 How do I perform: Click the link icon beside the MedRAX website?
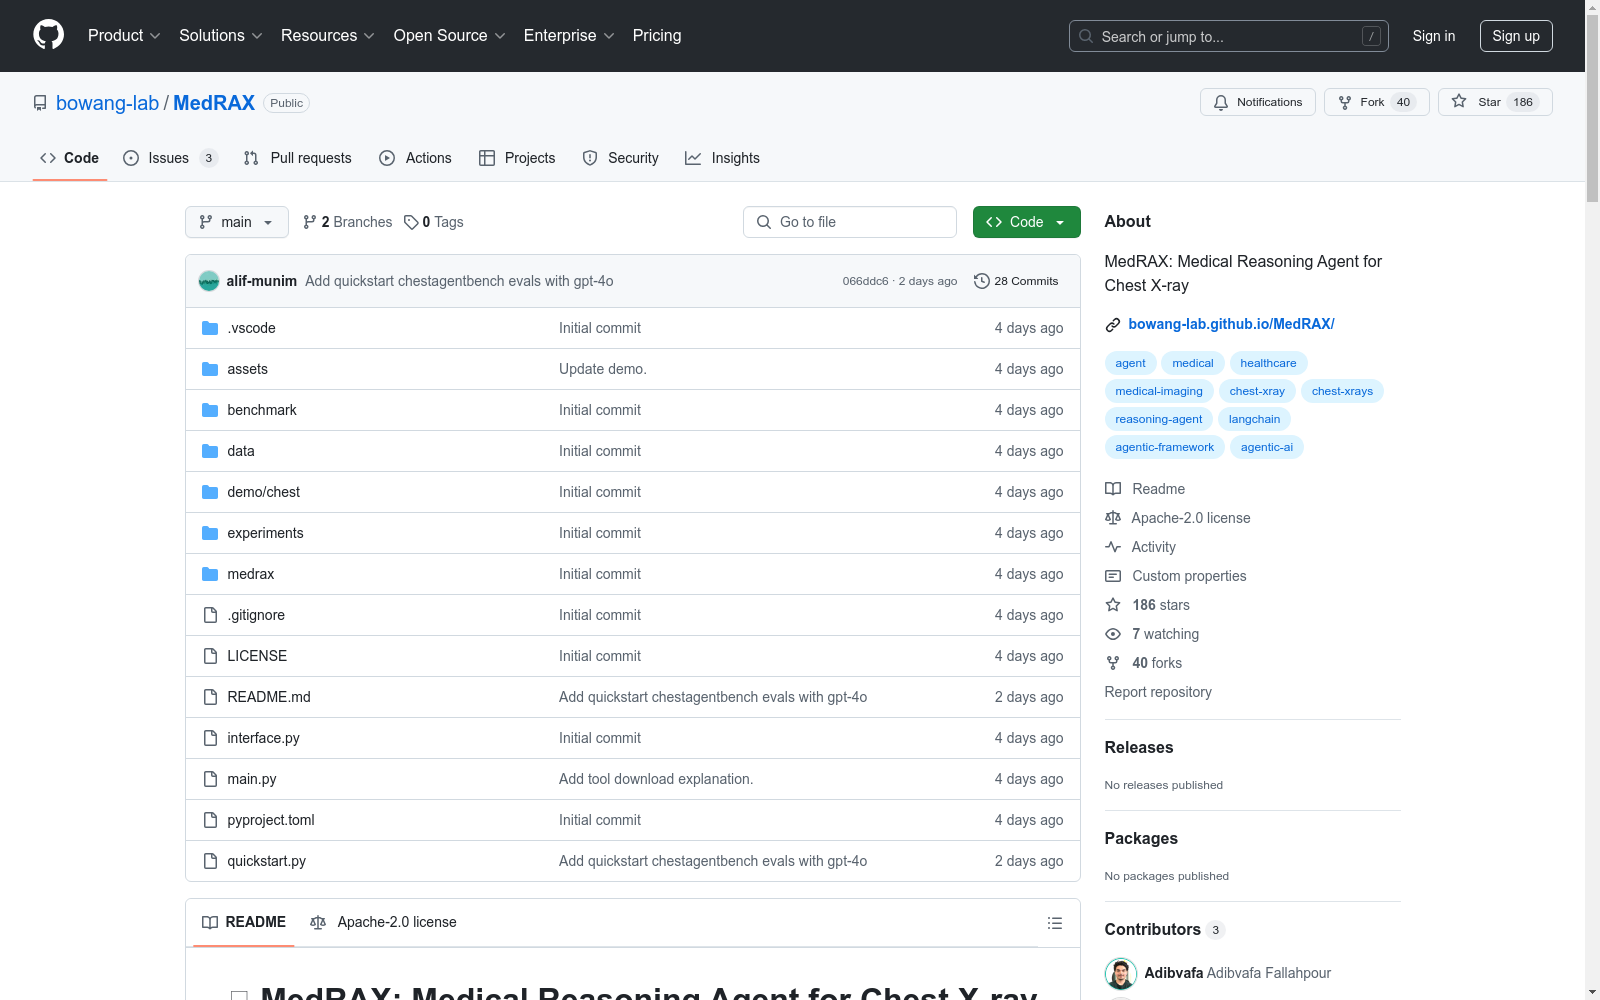1112,325
